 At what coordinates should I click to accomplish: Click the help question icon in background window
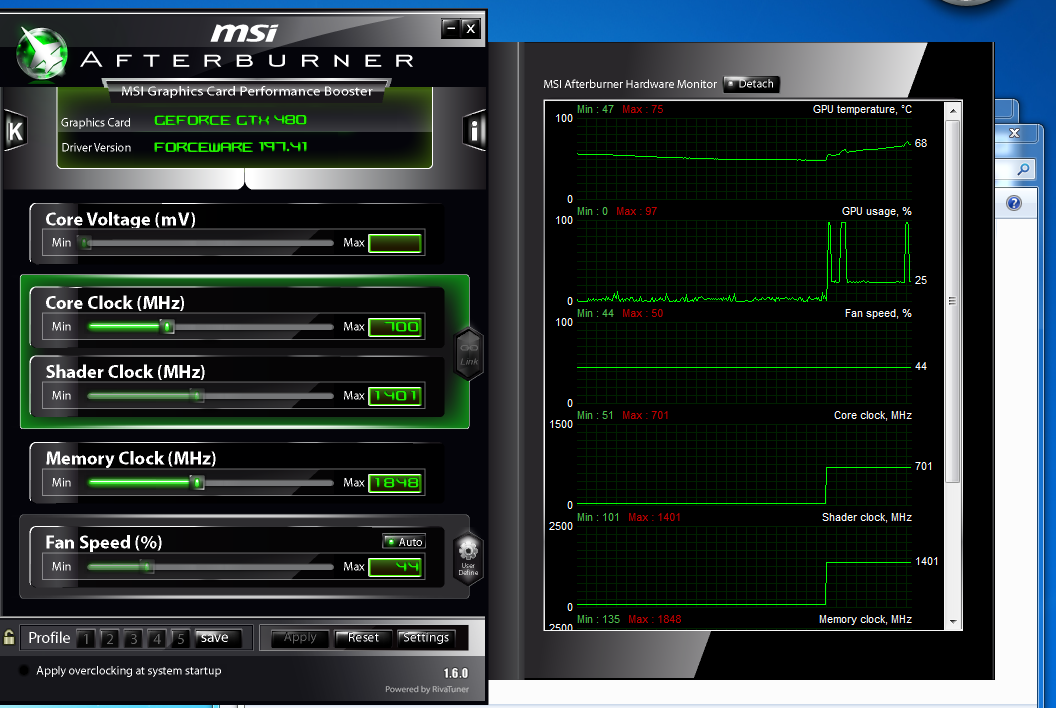click(x=1014, y=203)
